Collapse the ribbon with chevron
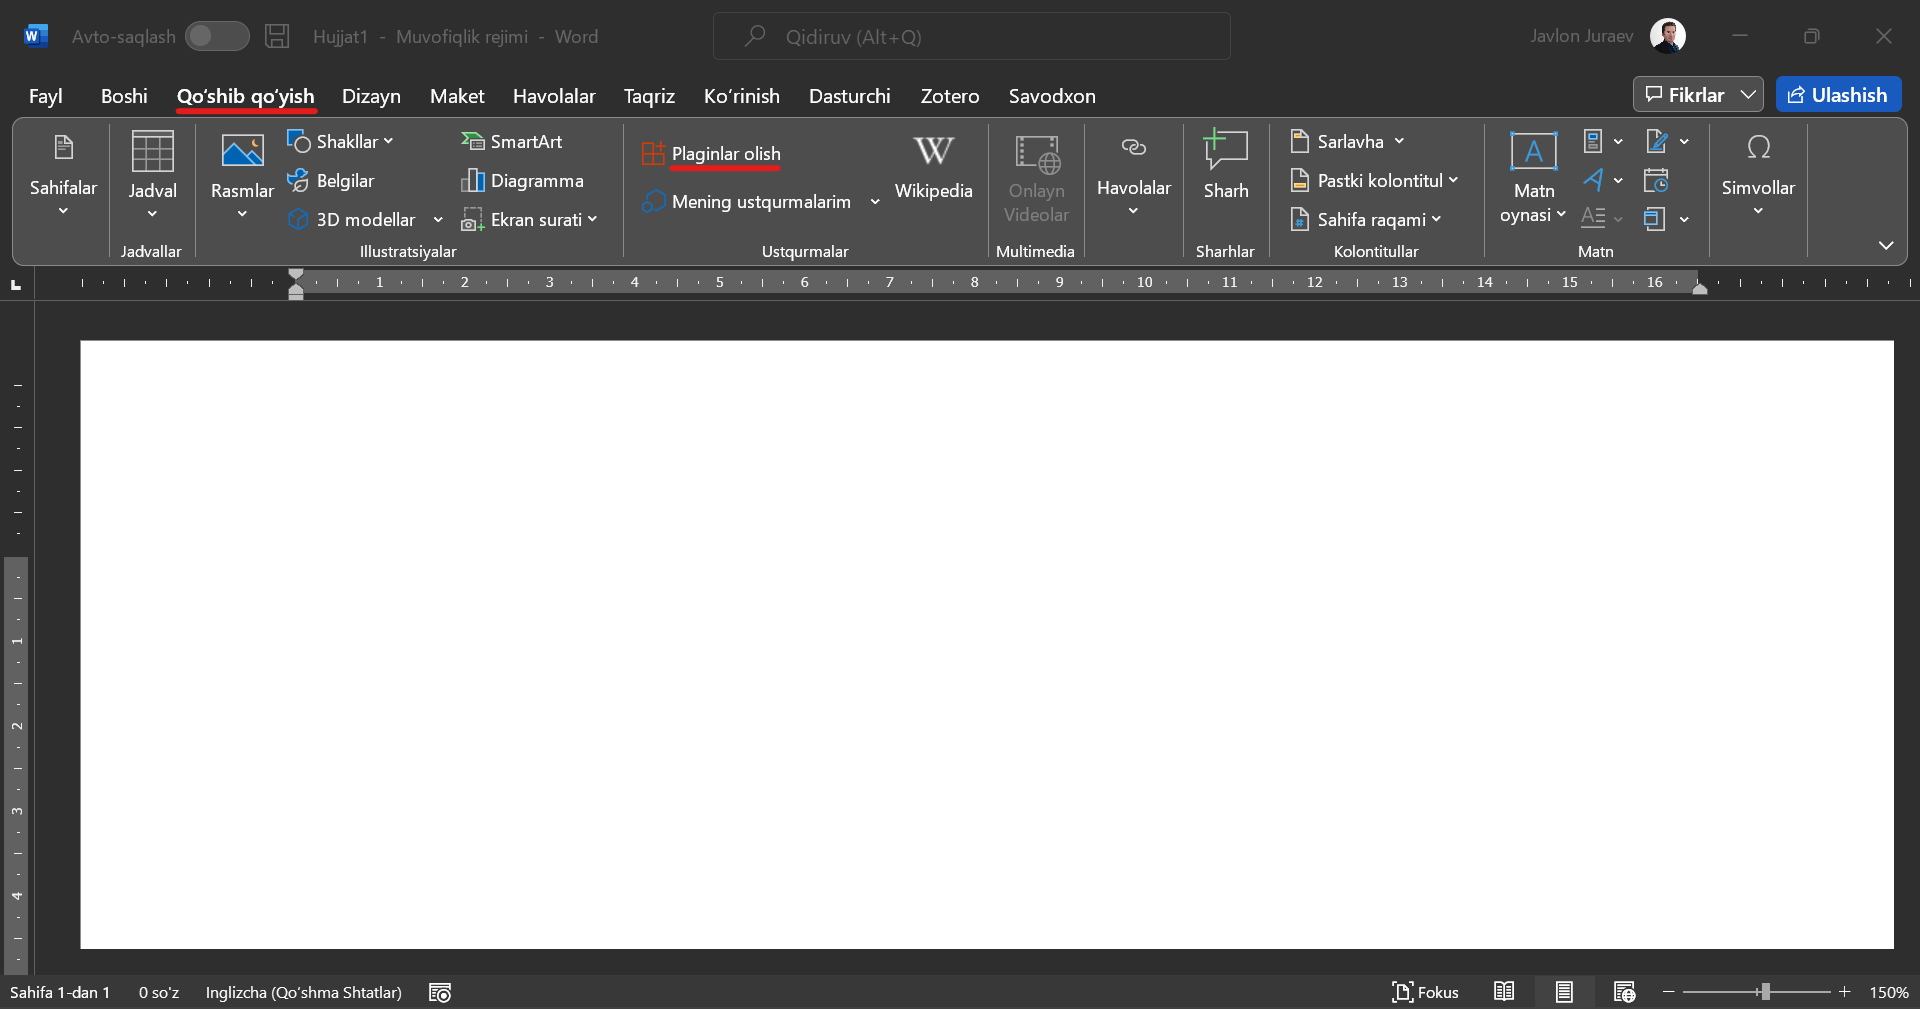 (x=1885, y=246)
